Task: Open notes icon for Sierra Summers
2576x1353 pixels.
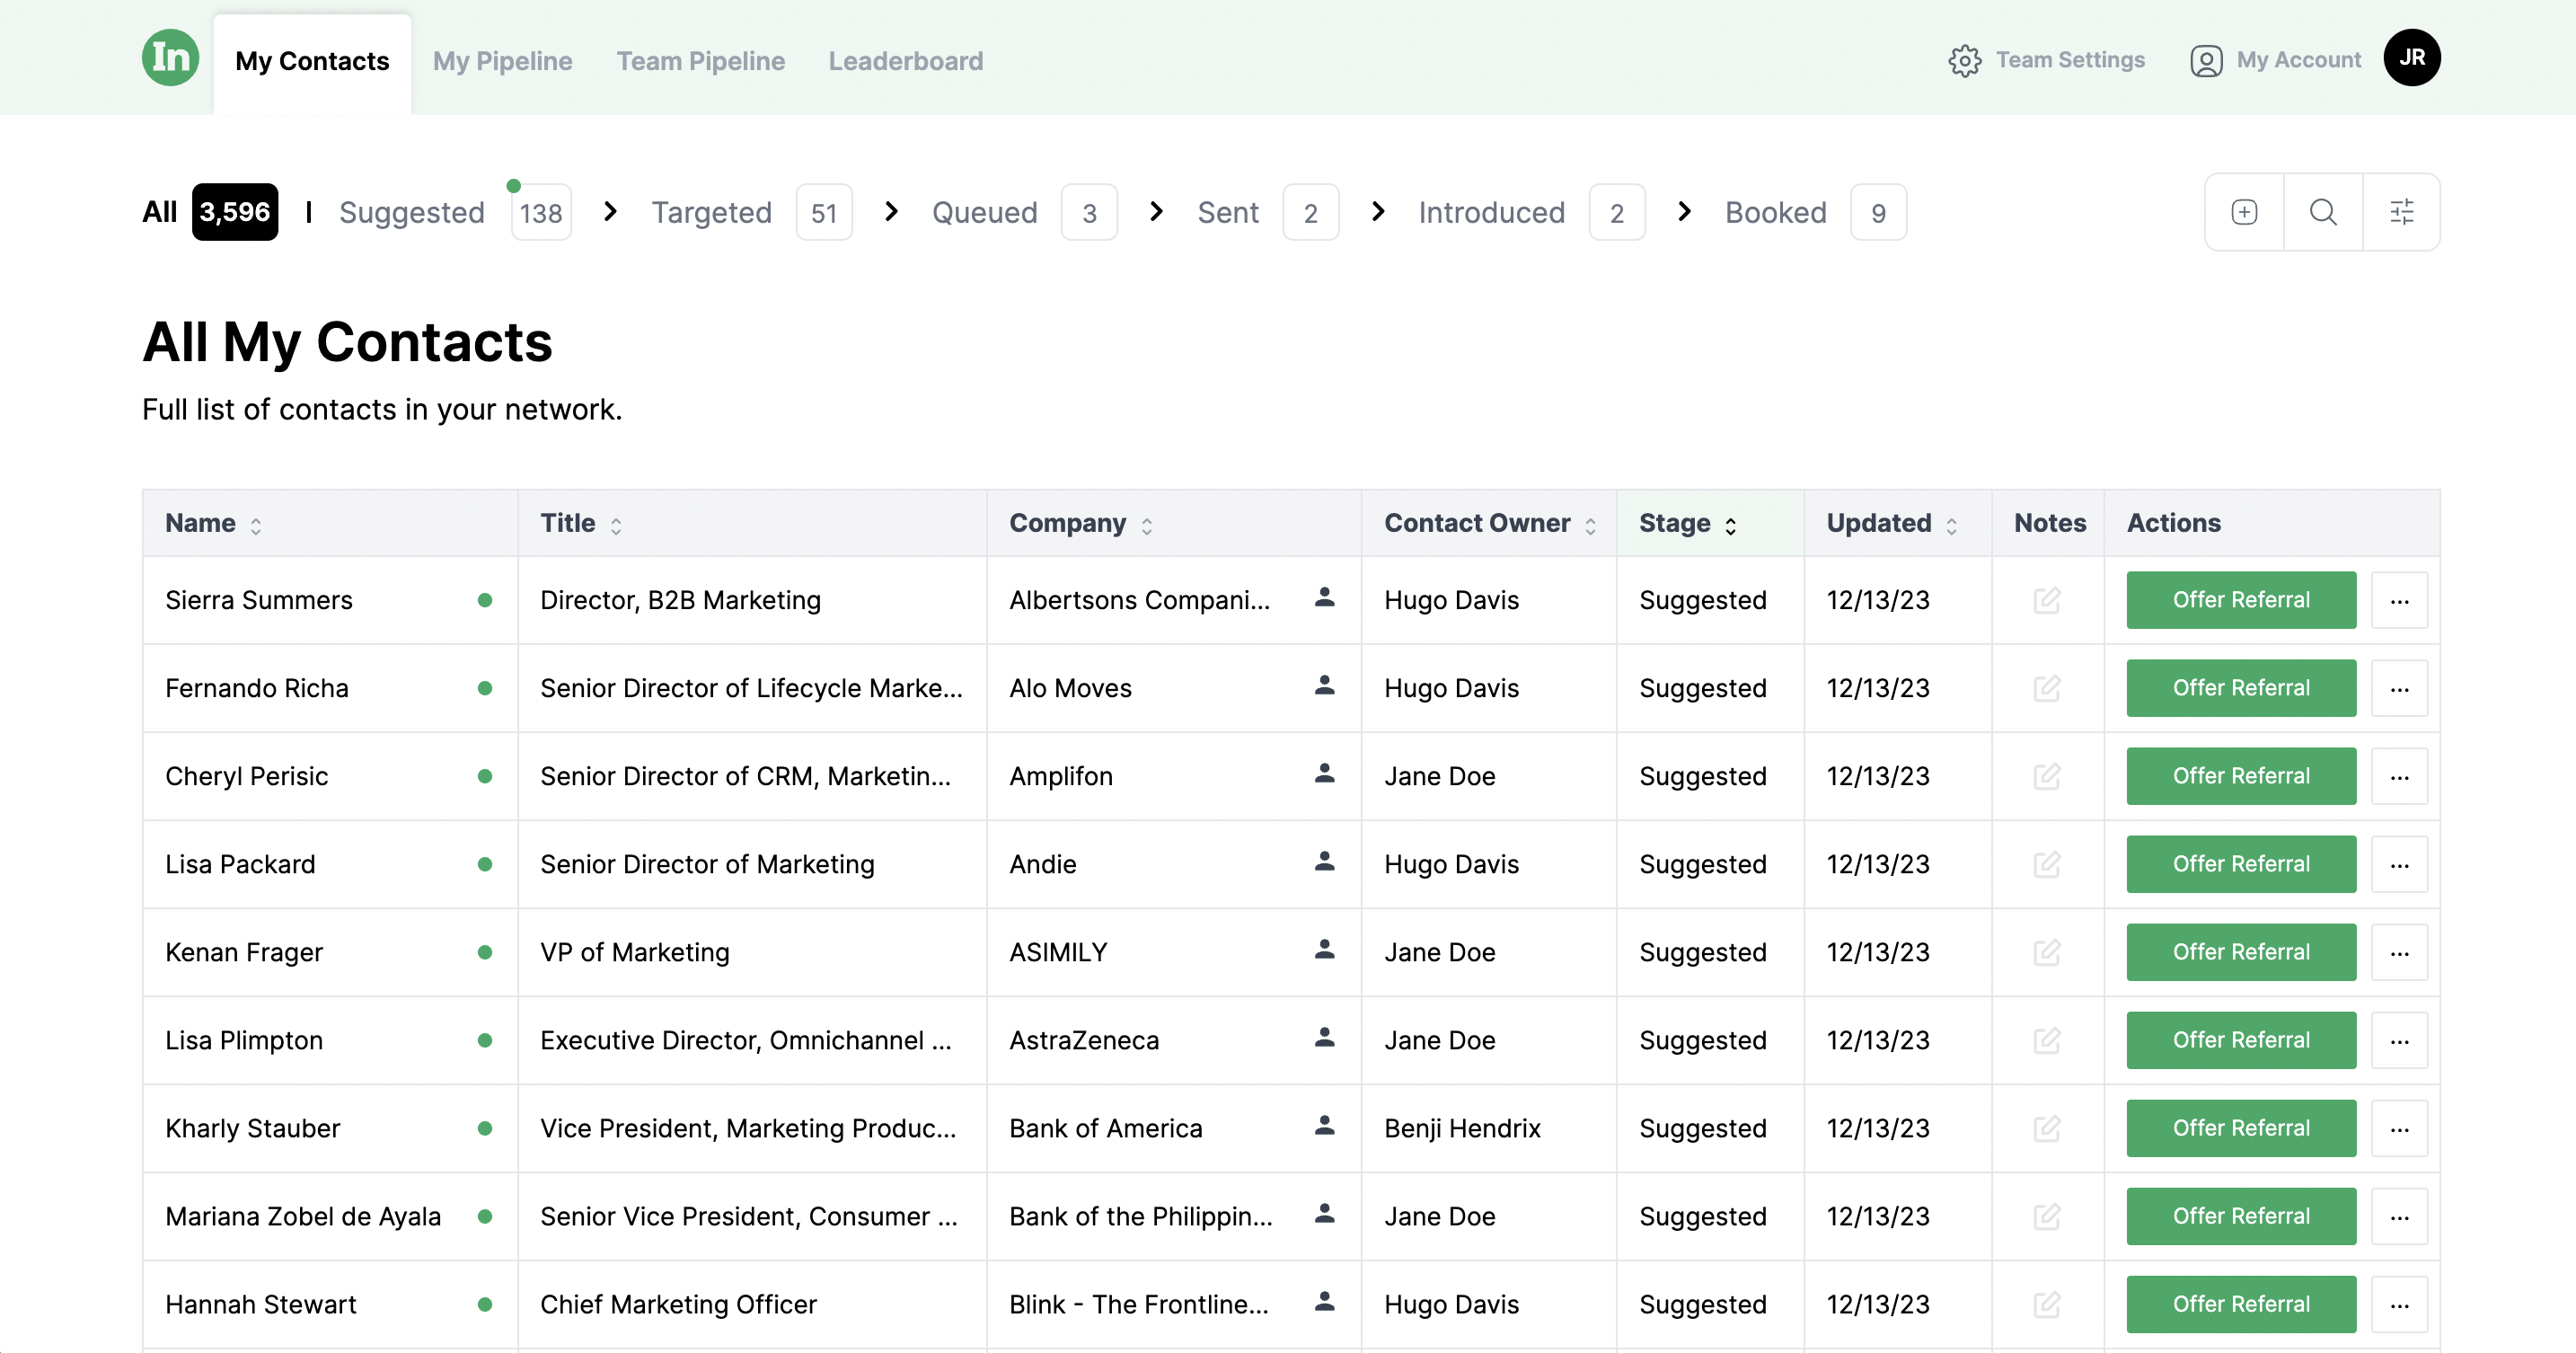Action: [x=2046, y=600]
